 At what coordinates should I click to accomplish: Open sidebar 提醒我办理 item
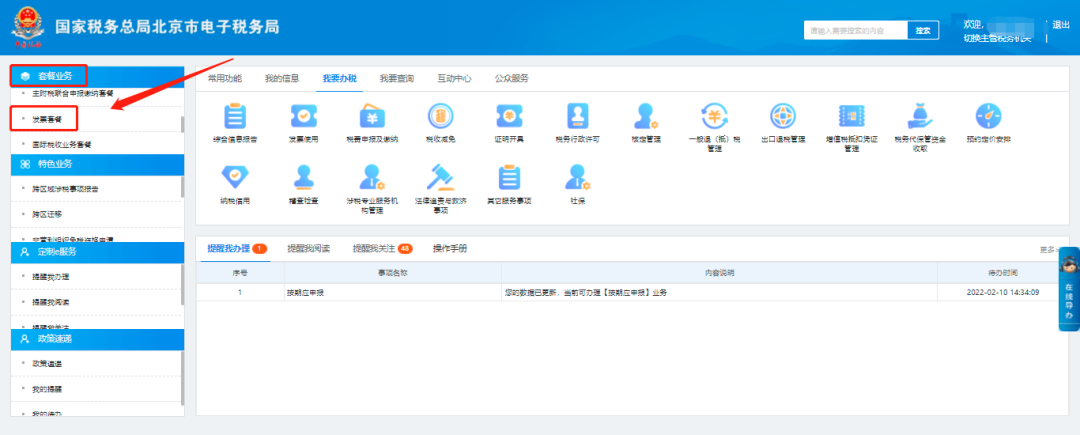click(50, 276)
